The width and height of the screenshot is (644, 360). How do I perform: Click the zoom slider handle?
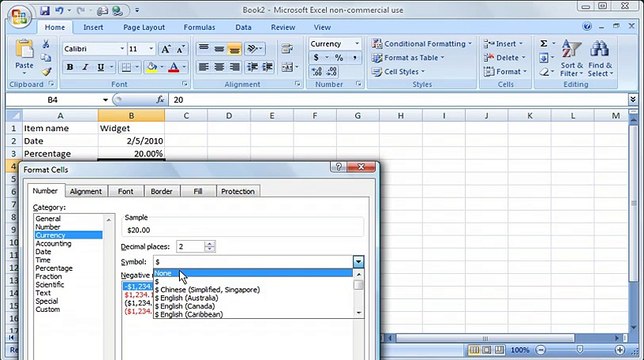coord(580,350)
